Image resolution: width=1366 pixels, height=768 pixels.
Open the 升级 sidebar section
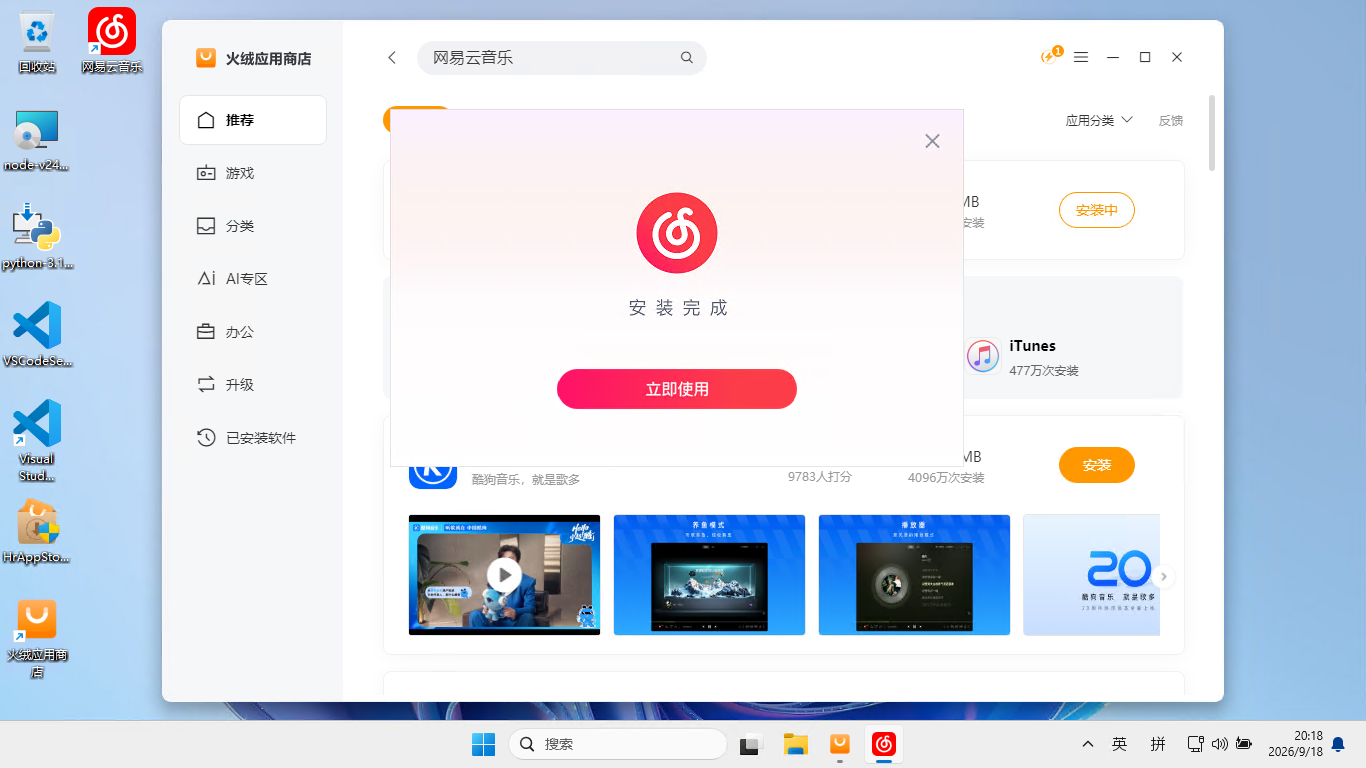(x=253, y=385)
